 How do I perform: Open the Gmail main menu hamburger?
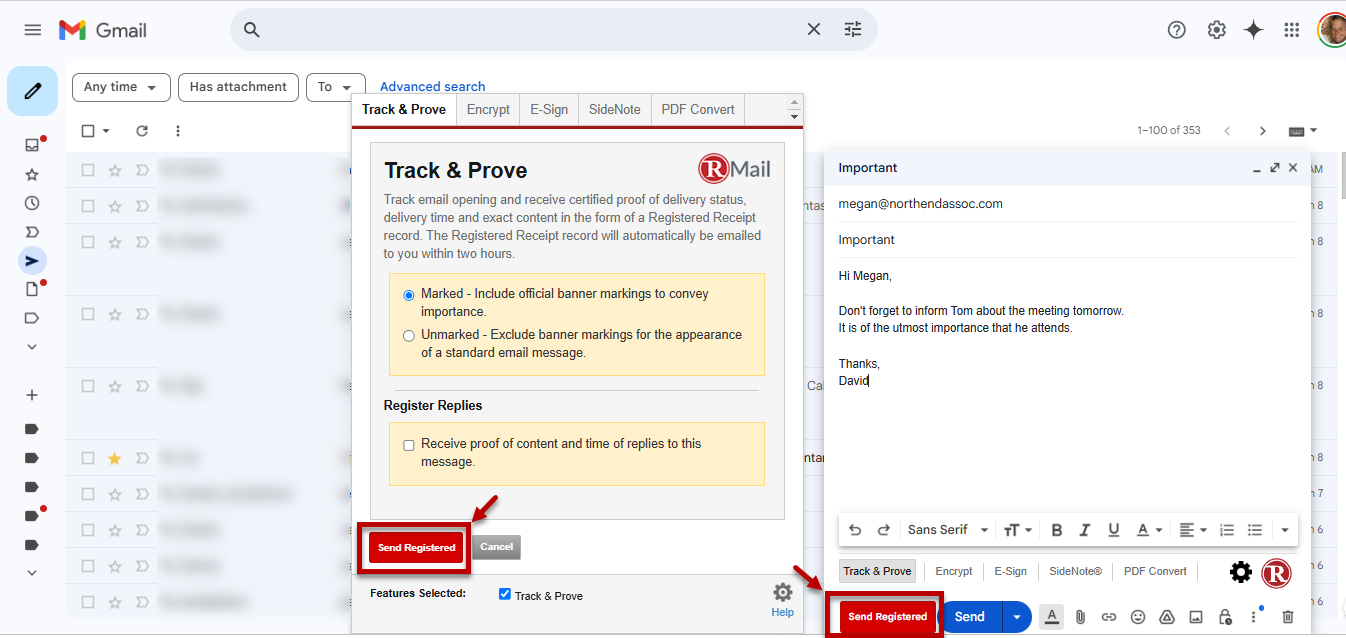point(33,30)
